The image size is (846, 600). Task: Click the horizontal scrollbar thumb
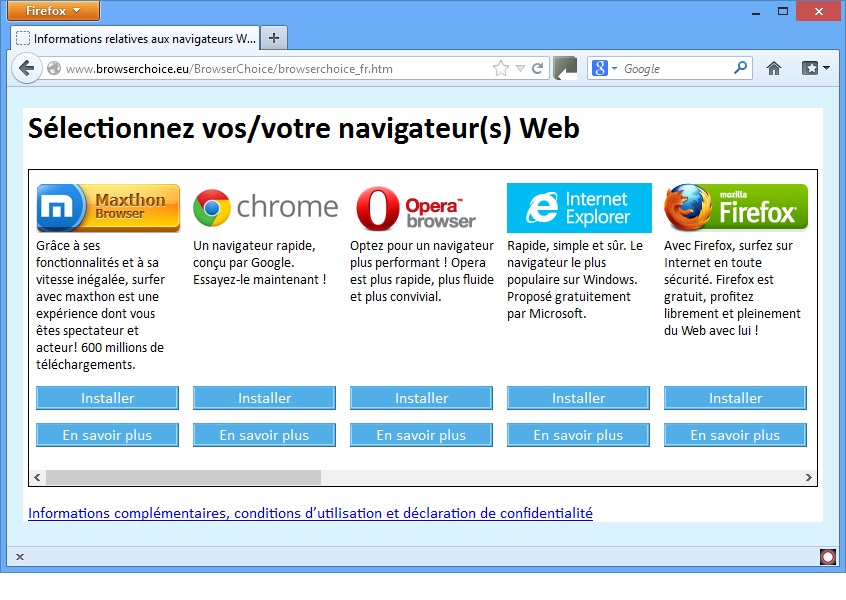[183, 477]
